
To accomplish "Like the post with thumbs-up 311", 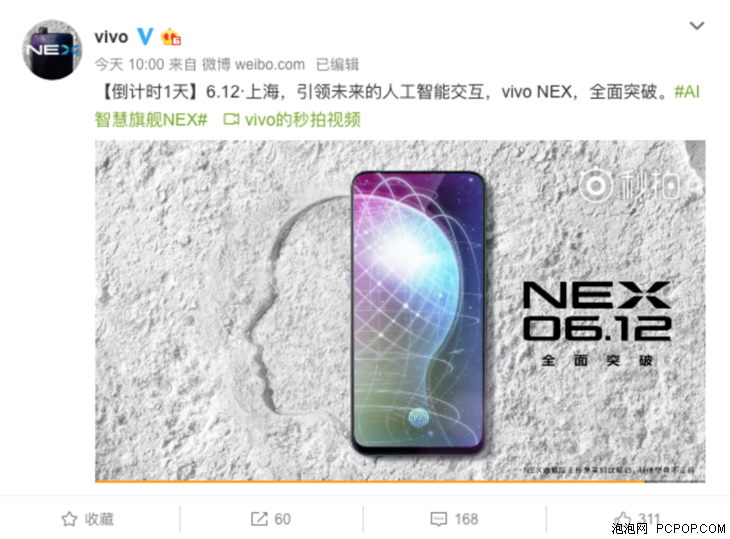I will (637, 519).
